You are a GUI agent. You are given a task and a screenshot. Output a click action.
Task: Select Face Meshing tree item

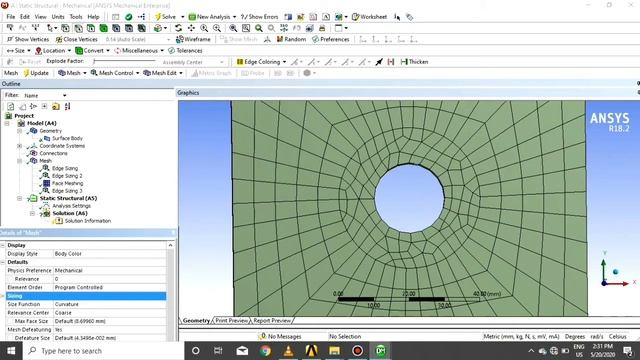(67, 183)
